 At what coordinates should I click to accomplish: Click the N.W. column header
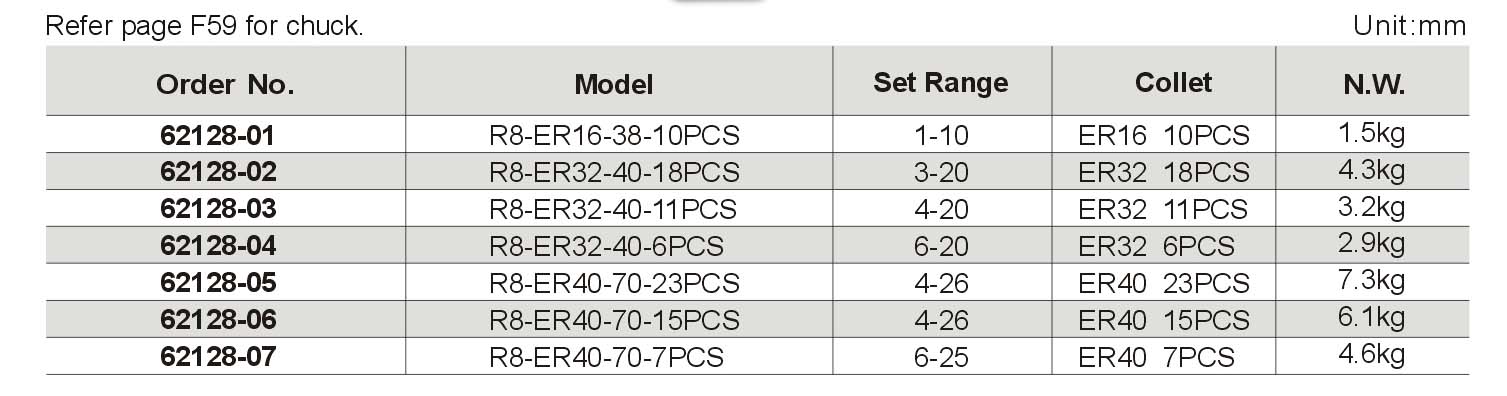[1373, 85]
